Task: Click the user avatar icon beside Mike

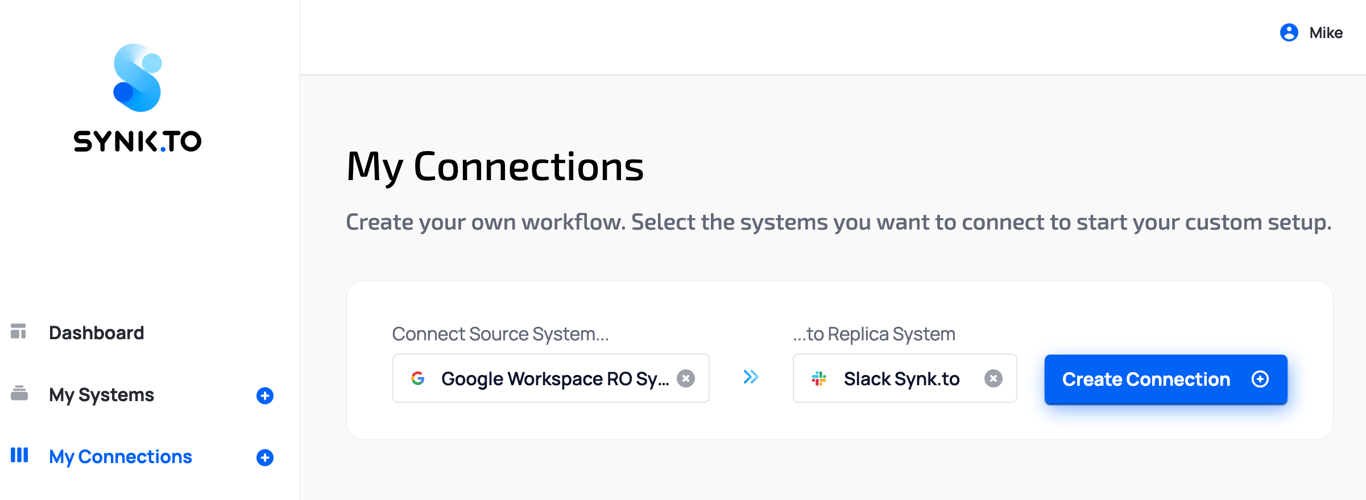Action: tap(1289, 33)
